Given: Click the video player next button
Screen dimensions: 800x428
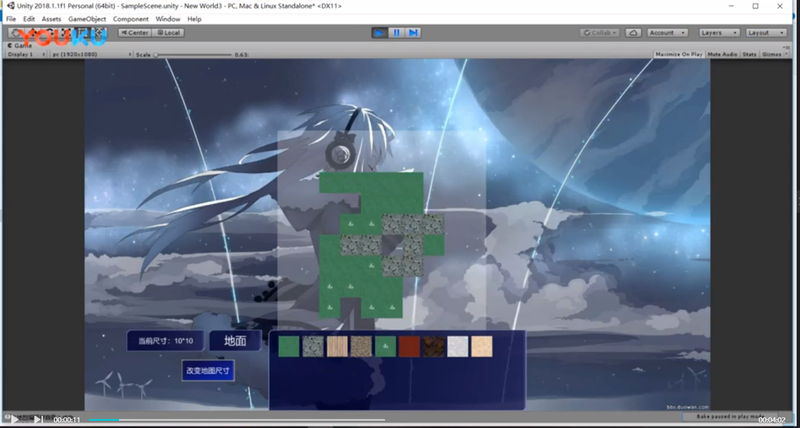Looking at the screenshot, I should click(38, 419).
